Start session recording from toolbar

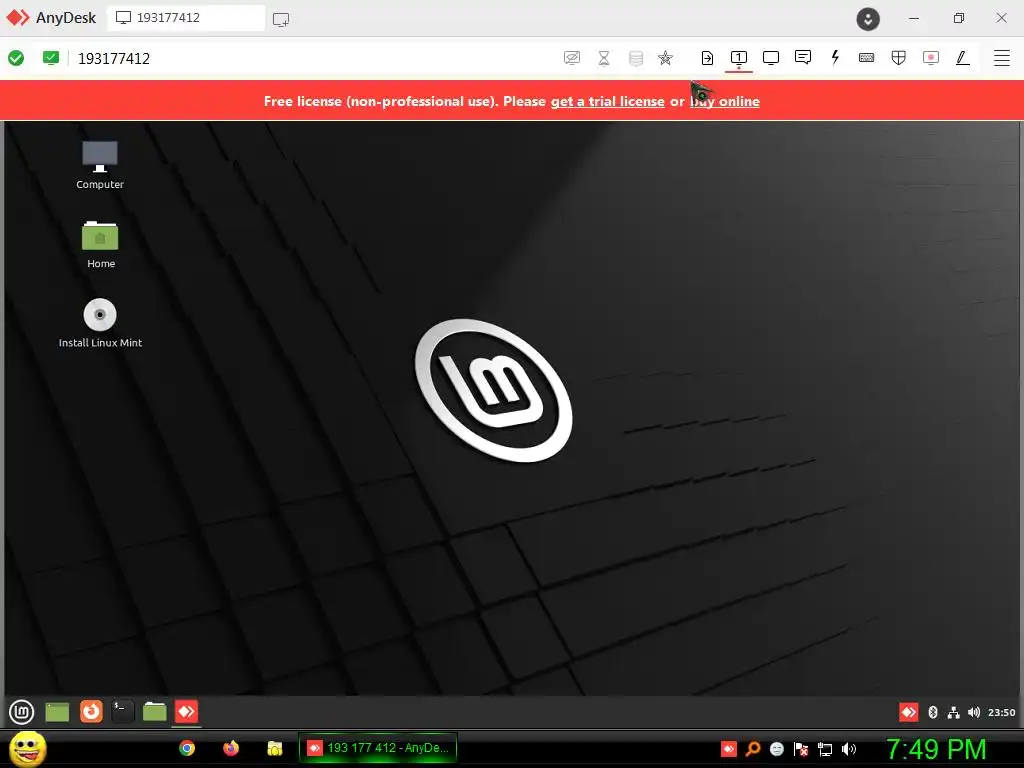(x=931, y=58)
